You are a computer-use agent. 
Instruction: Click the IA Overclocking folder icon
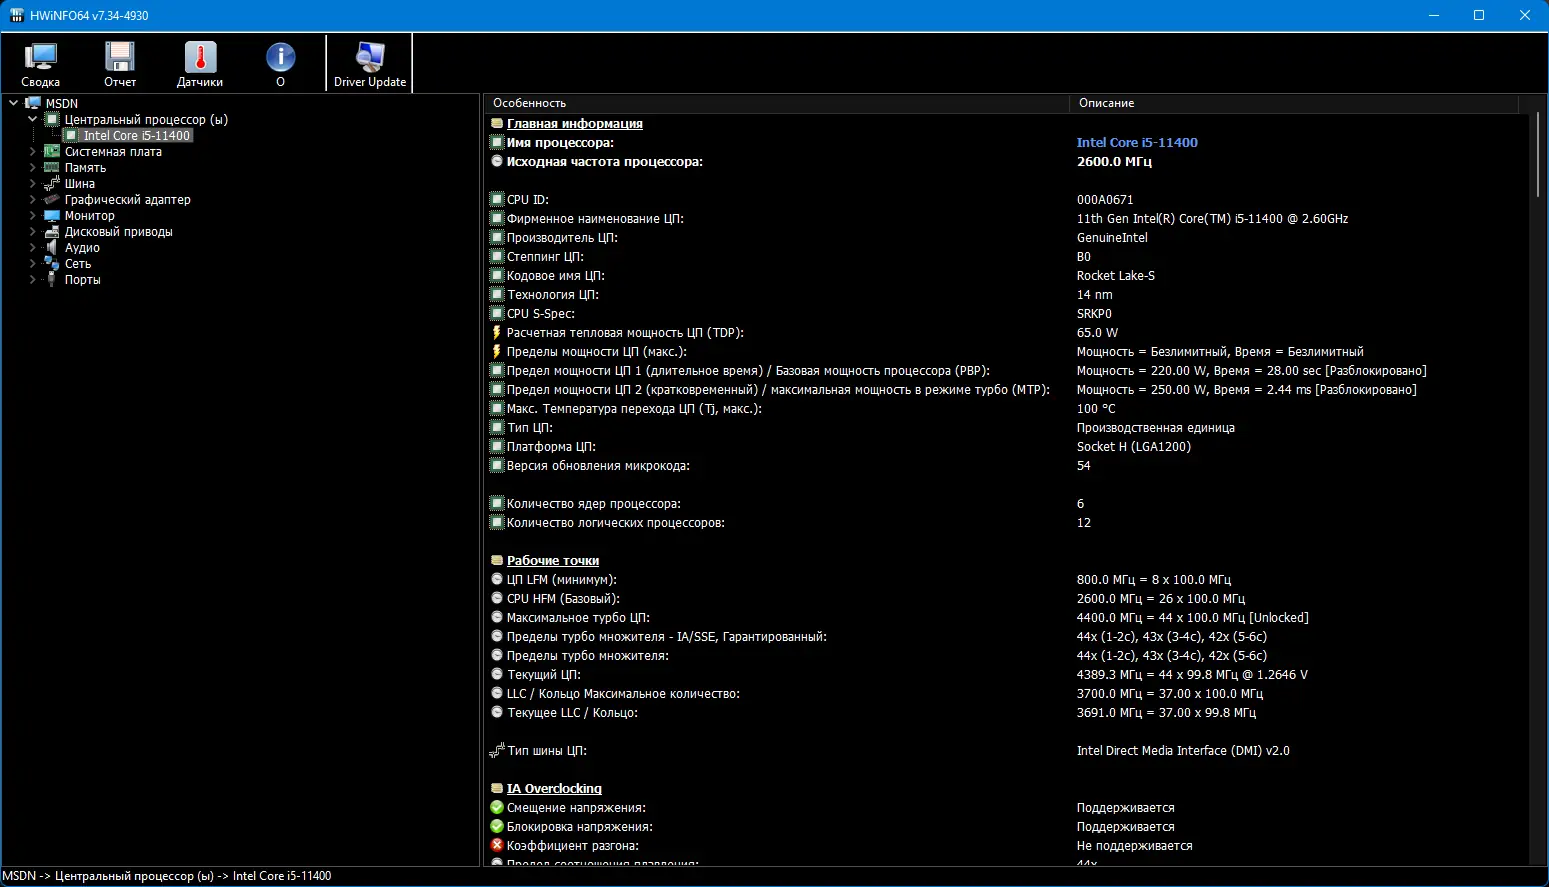click(497, 788)
